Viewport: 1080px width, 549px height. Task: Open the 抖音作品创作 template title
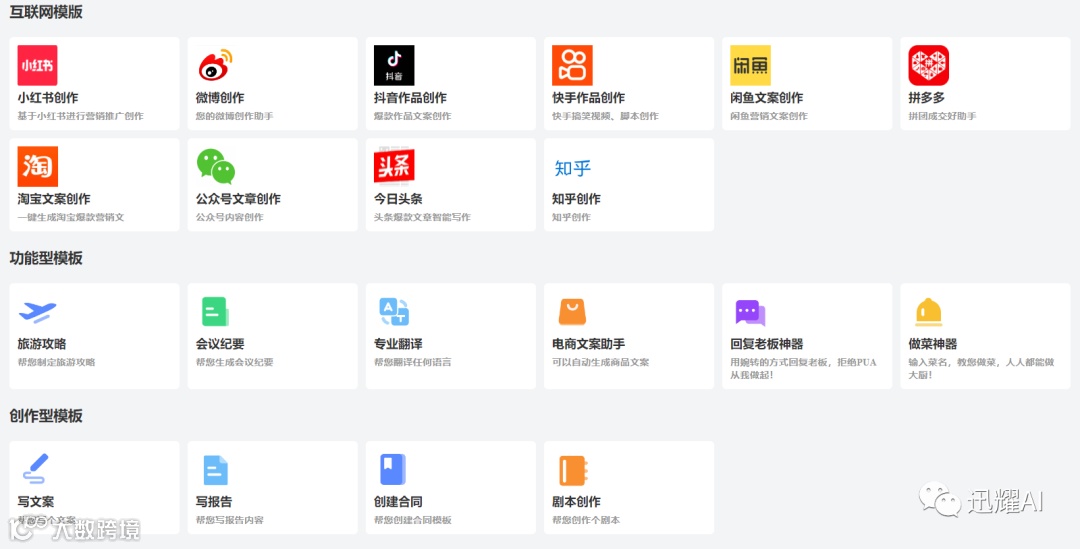click(411, 98)
